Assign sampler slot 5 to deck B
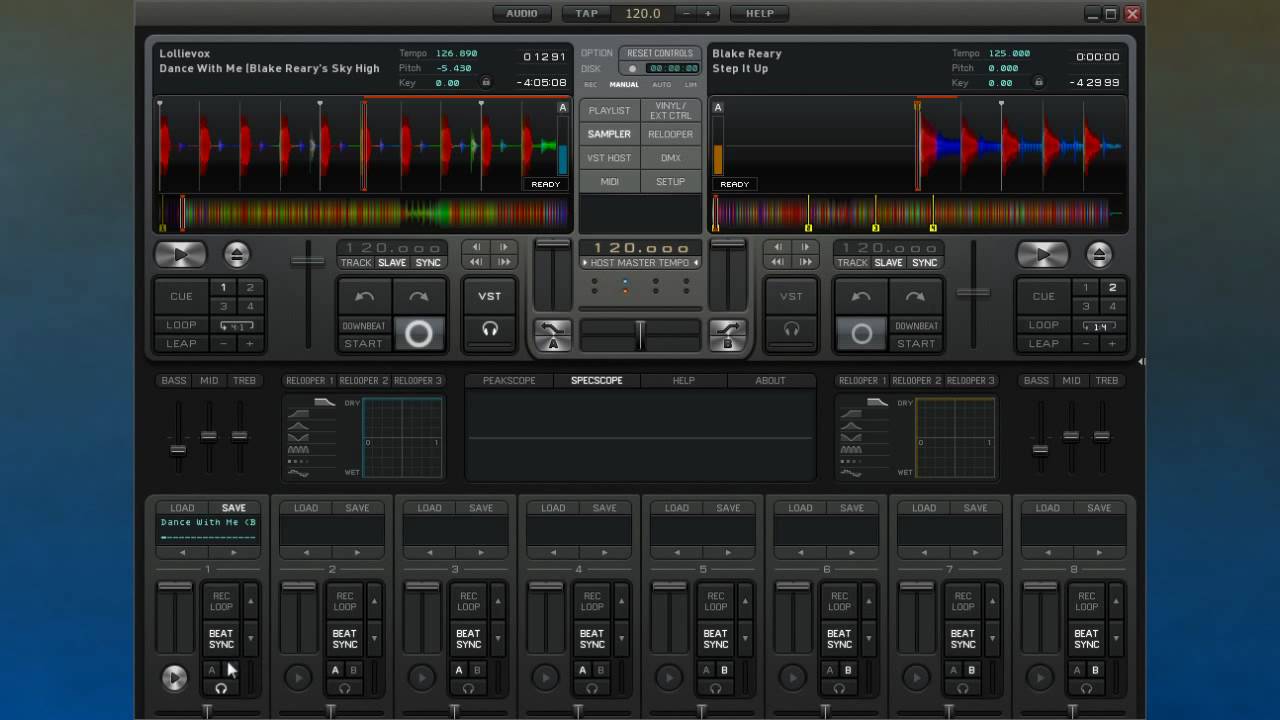This screenshot has width=1280, height=720. pos(724,670)
